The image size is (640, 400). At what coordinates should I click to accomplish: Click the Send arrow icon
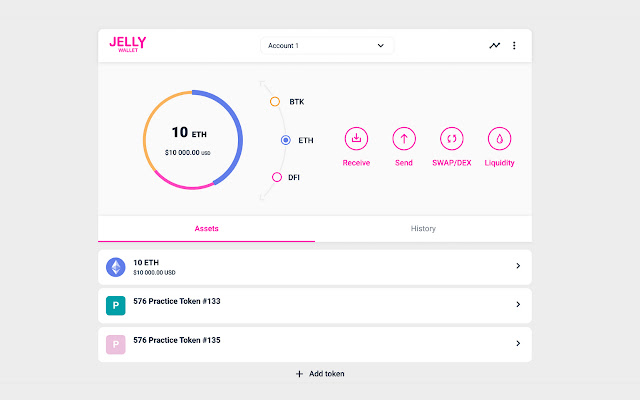click(404, 138)
